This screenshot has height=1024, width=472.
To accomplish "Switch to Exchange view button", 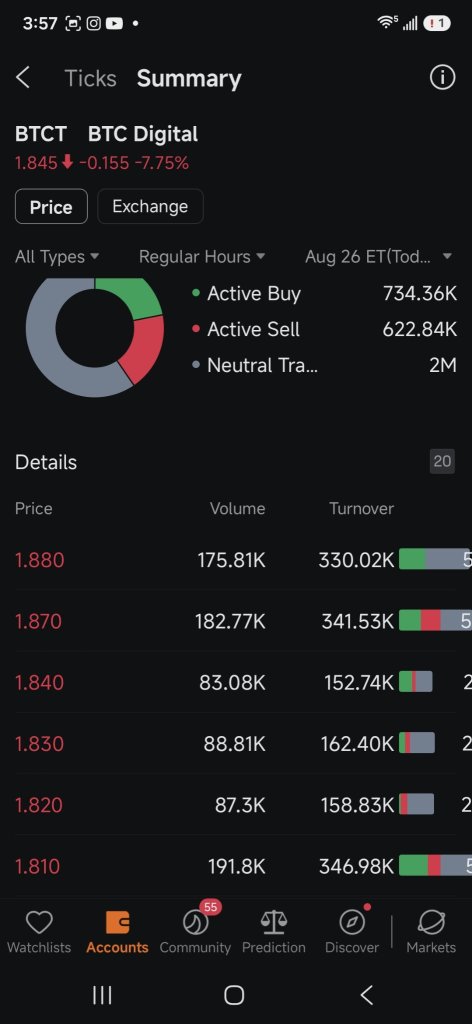I will click(150, 206).
